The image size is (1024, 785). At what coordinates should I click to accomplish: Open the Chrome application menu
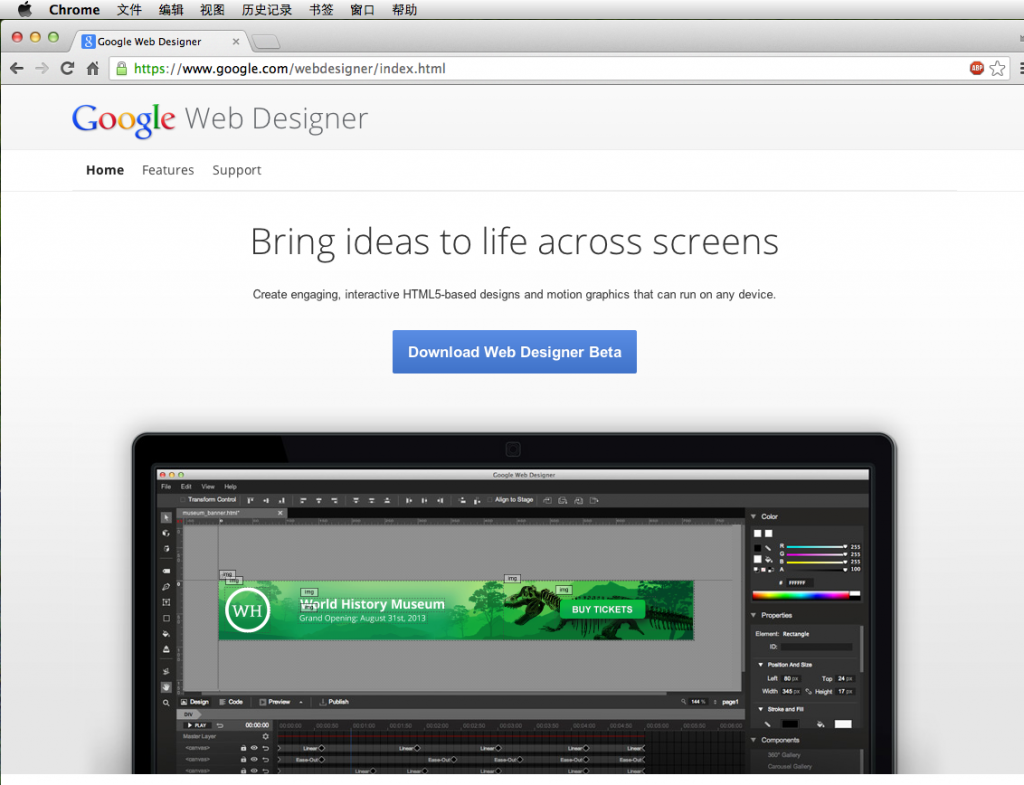tap(74, 10)
